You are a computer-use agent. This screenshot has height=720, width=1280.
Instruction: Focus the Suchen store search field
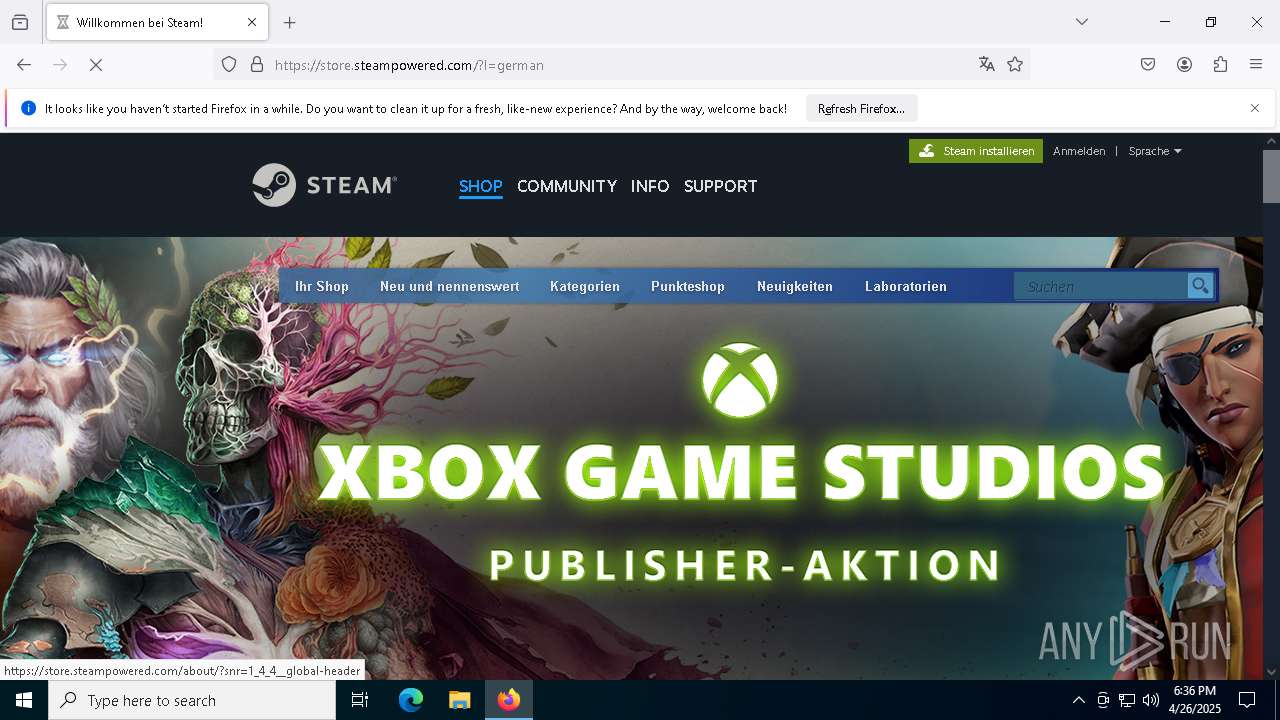pos(1100,286)
